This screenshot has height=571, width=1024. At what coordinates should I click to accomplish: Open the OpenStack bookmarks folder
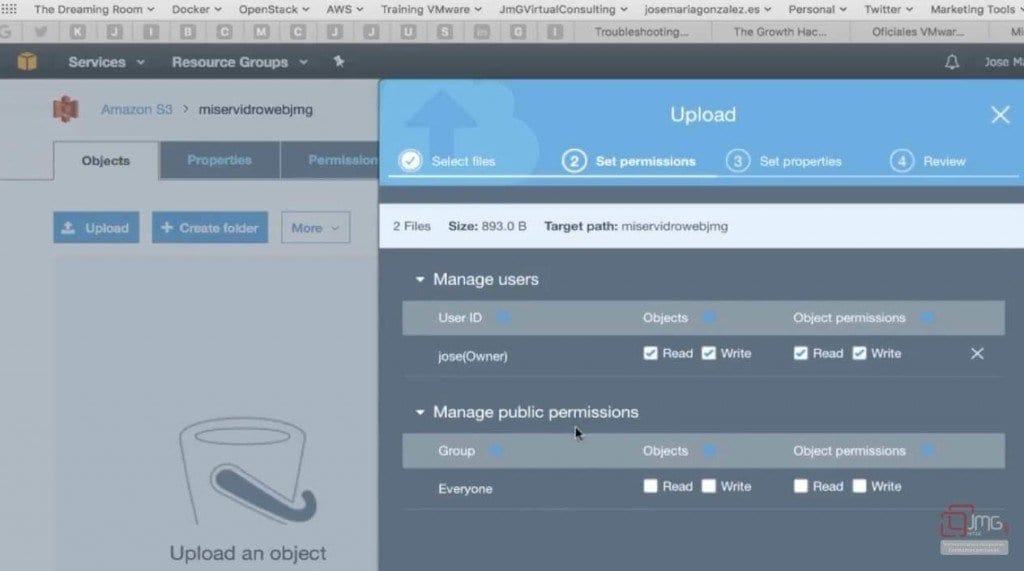click(x=274, y=9)
